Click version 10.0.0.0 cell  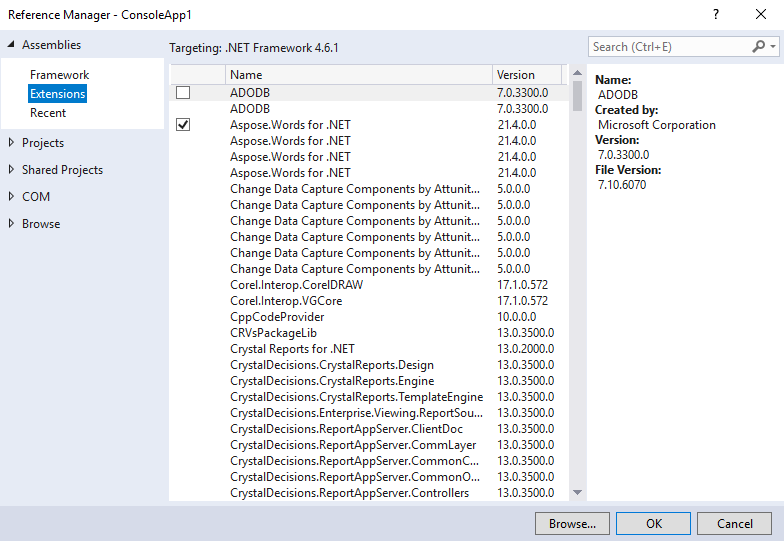pos(516,316)
